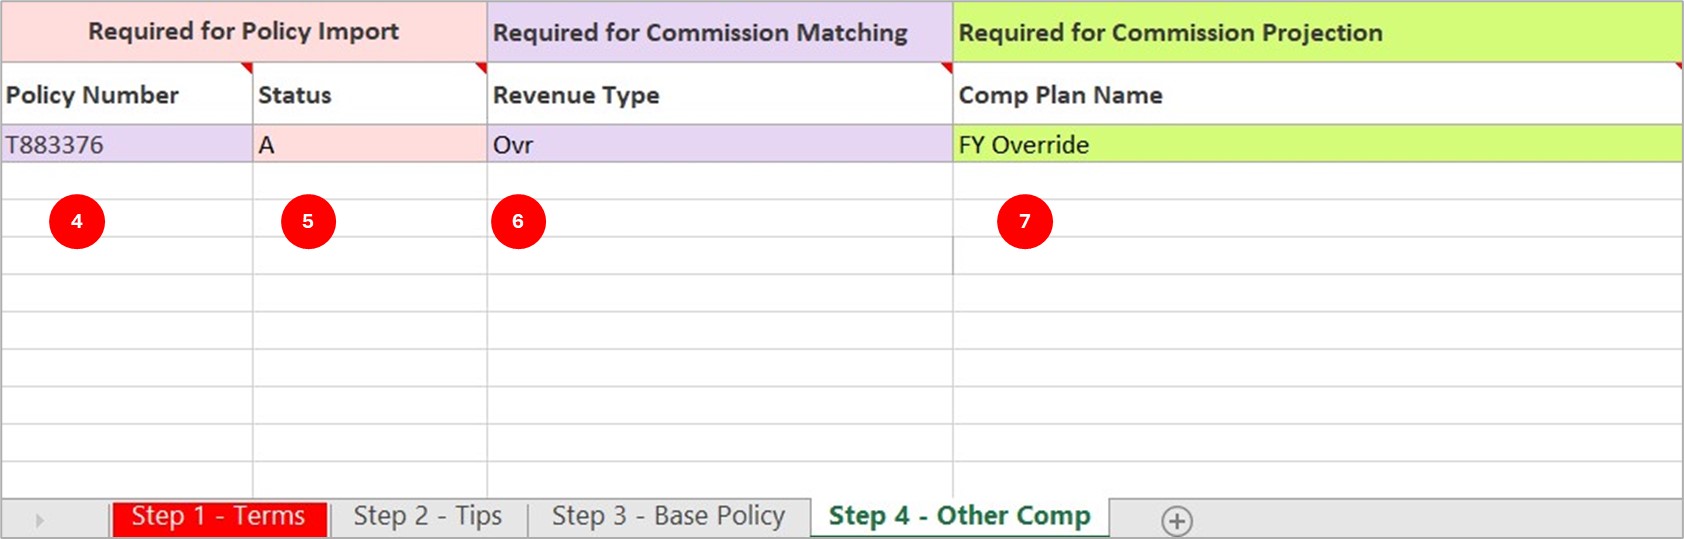Click red marker number 6

pyautogui.click(x=518, y=221)
